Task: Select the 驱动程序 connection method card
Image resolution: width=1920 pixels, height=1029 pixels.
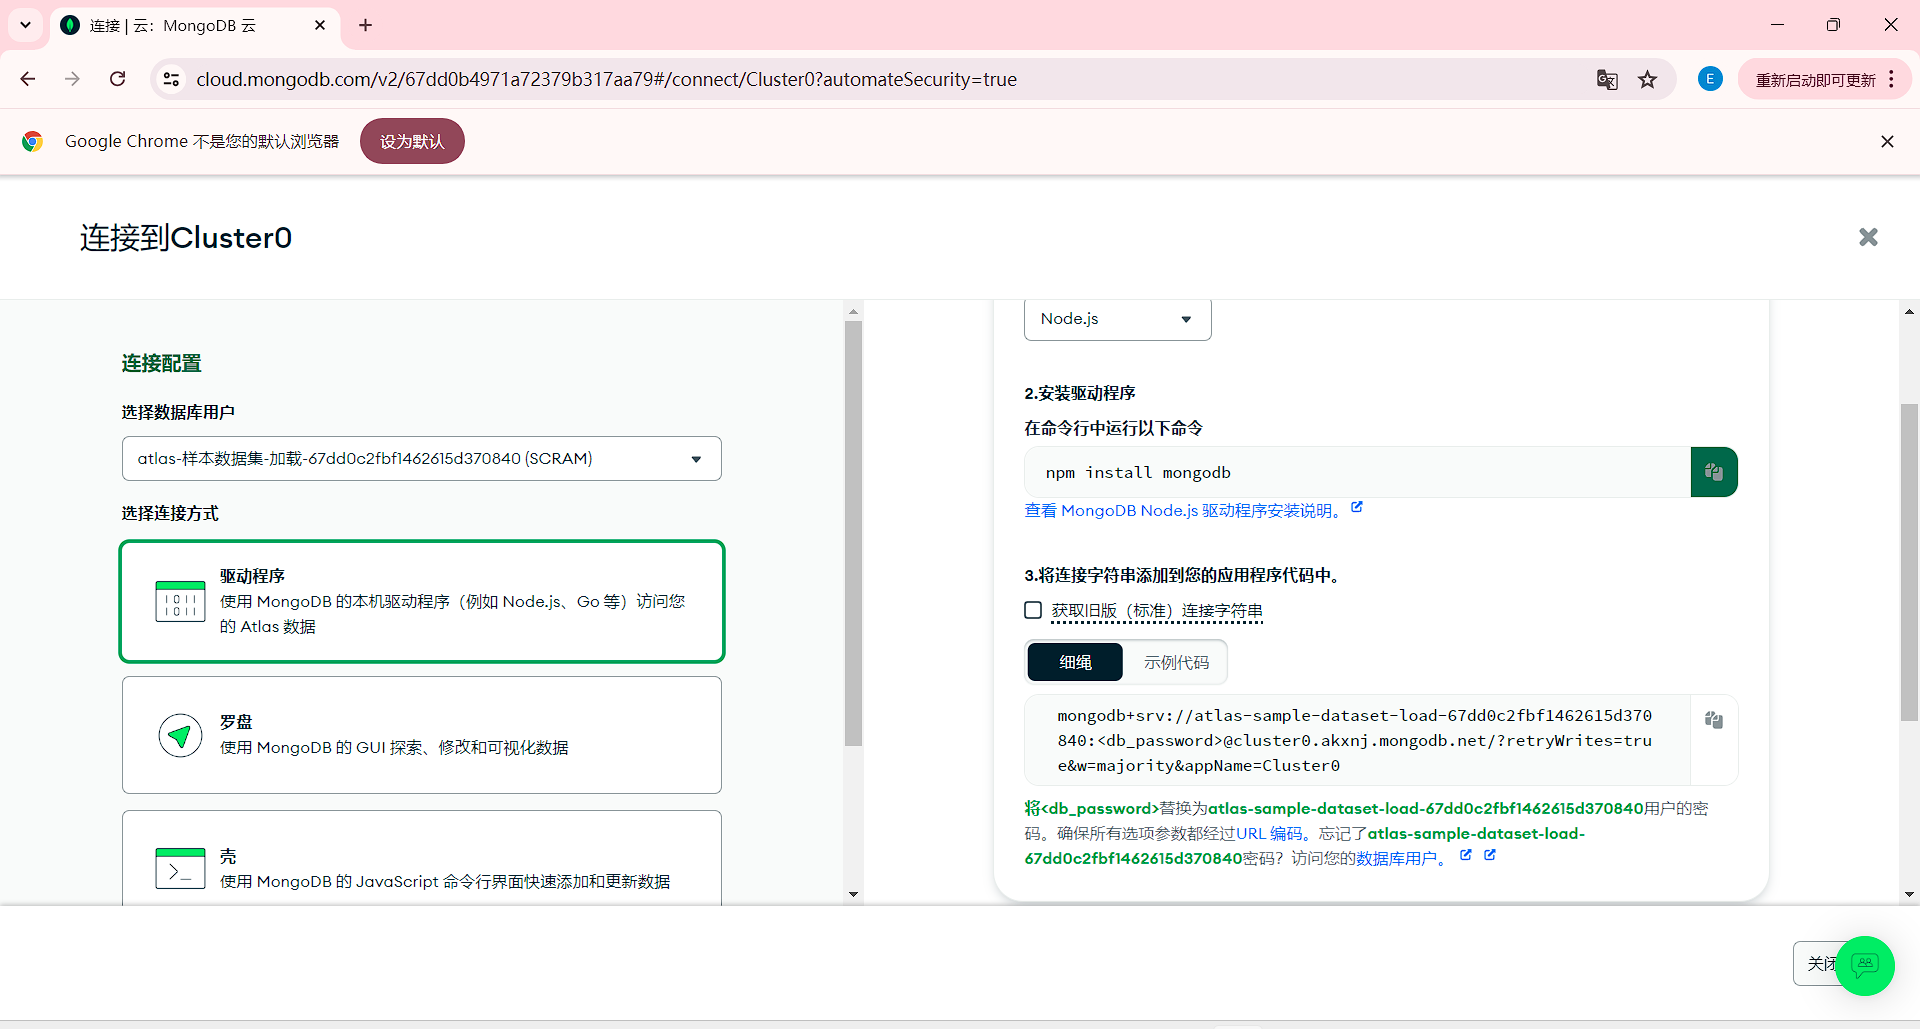Action: pos(422,602)
